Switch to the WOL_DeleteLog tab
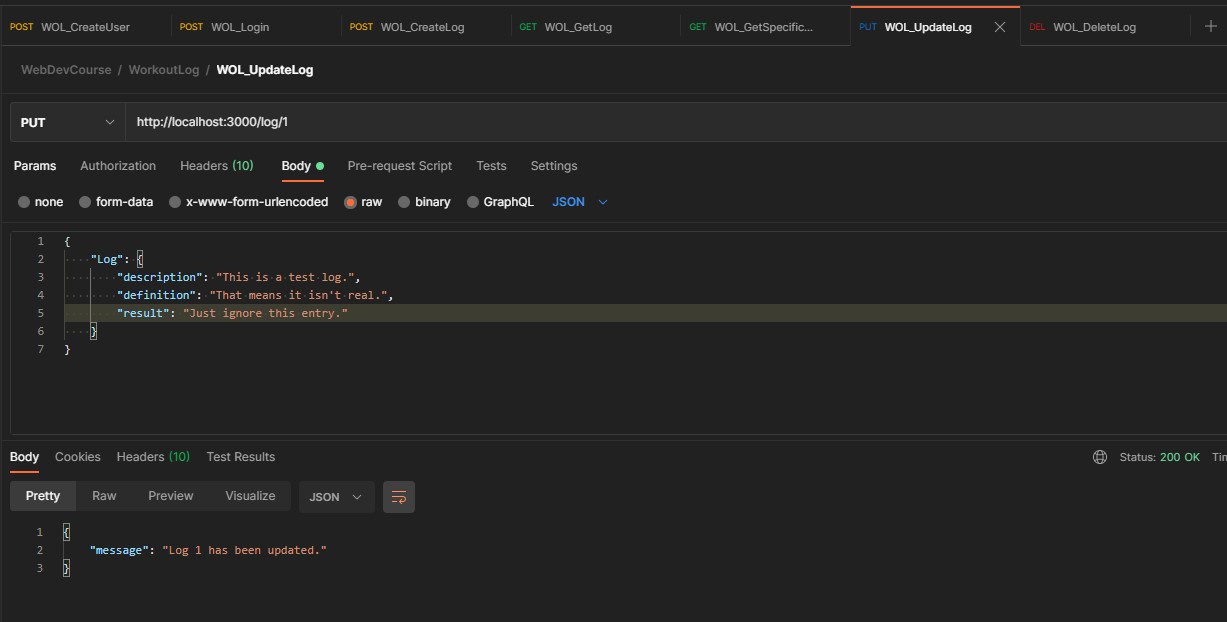The width and height of the screenshot is (1227, 622). pos(1105,27)
